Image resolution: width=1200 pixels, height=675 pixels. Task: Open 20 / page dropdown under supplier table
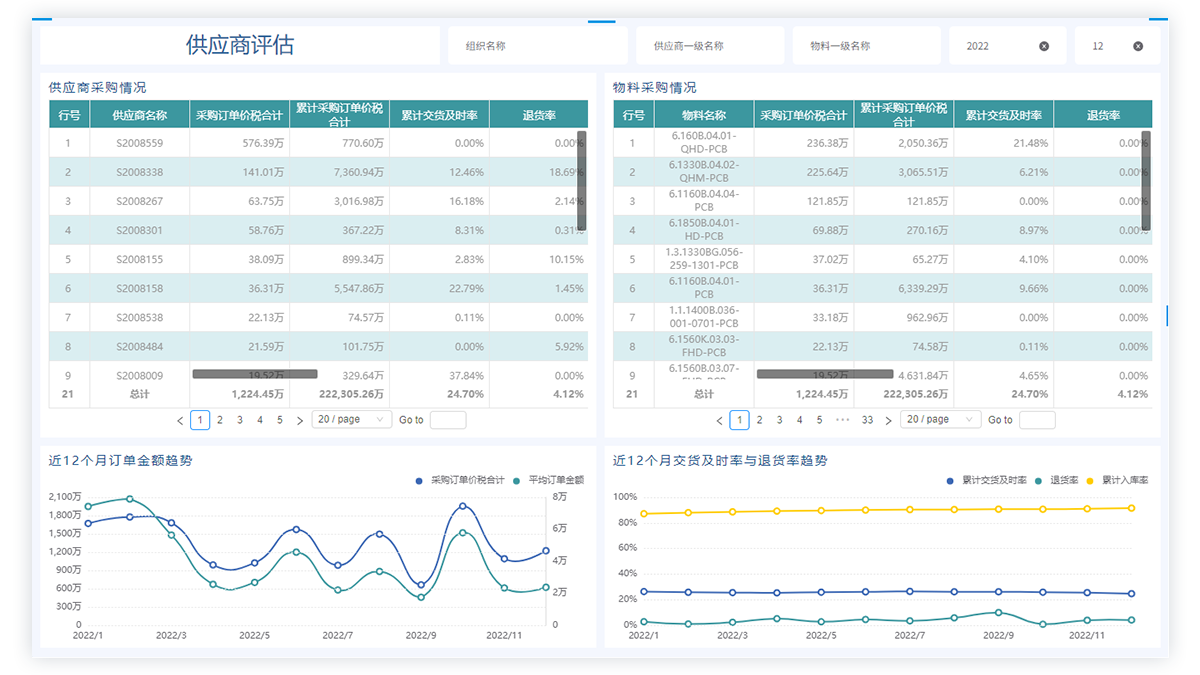click(351, 420)
